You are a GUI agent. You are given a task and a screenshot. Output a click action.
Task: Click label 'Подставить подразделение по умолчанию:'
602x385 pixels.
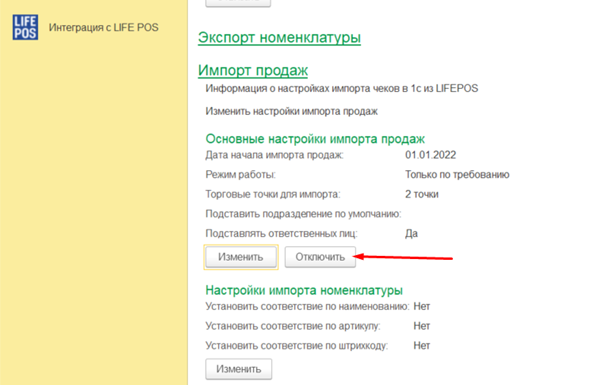tap(303, 214)
